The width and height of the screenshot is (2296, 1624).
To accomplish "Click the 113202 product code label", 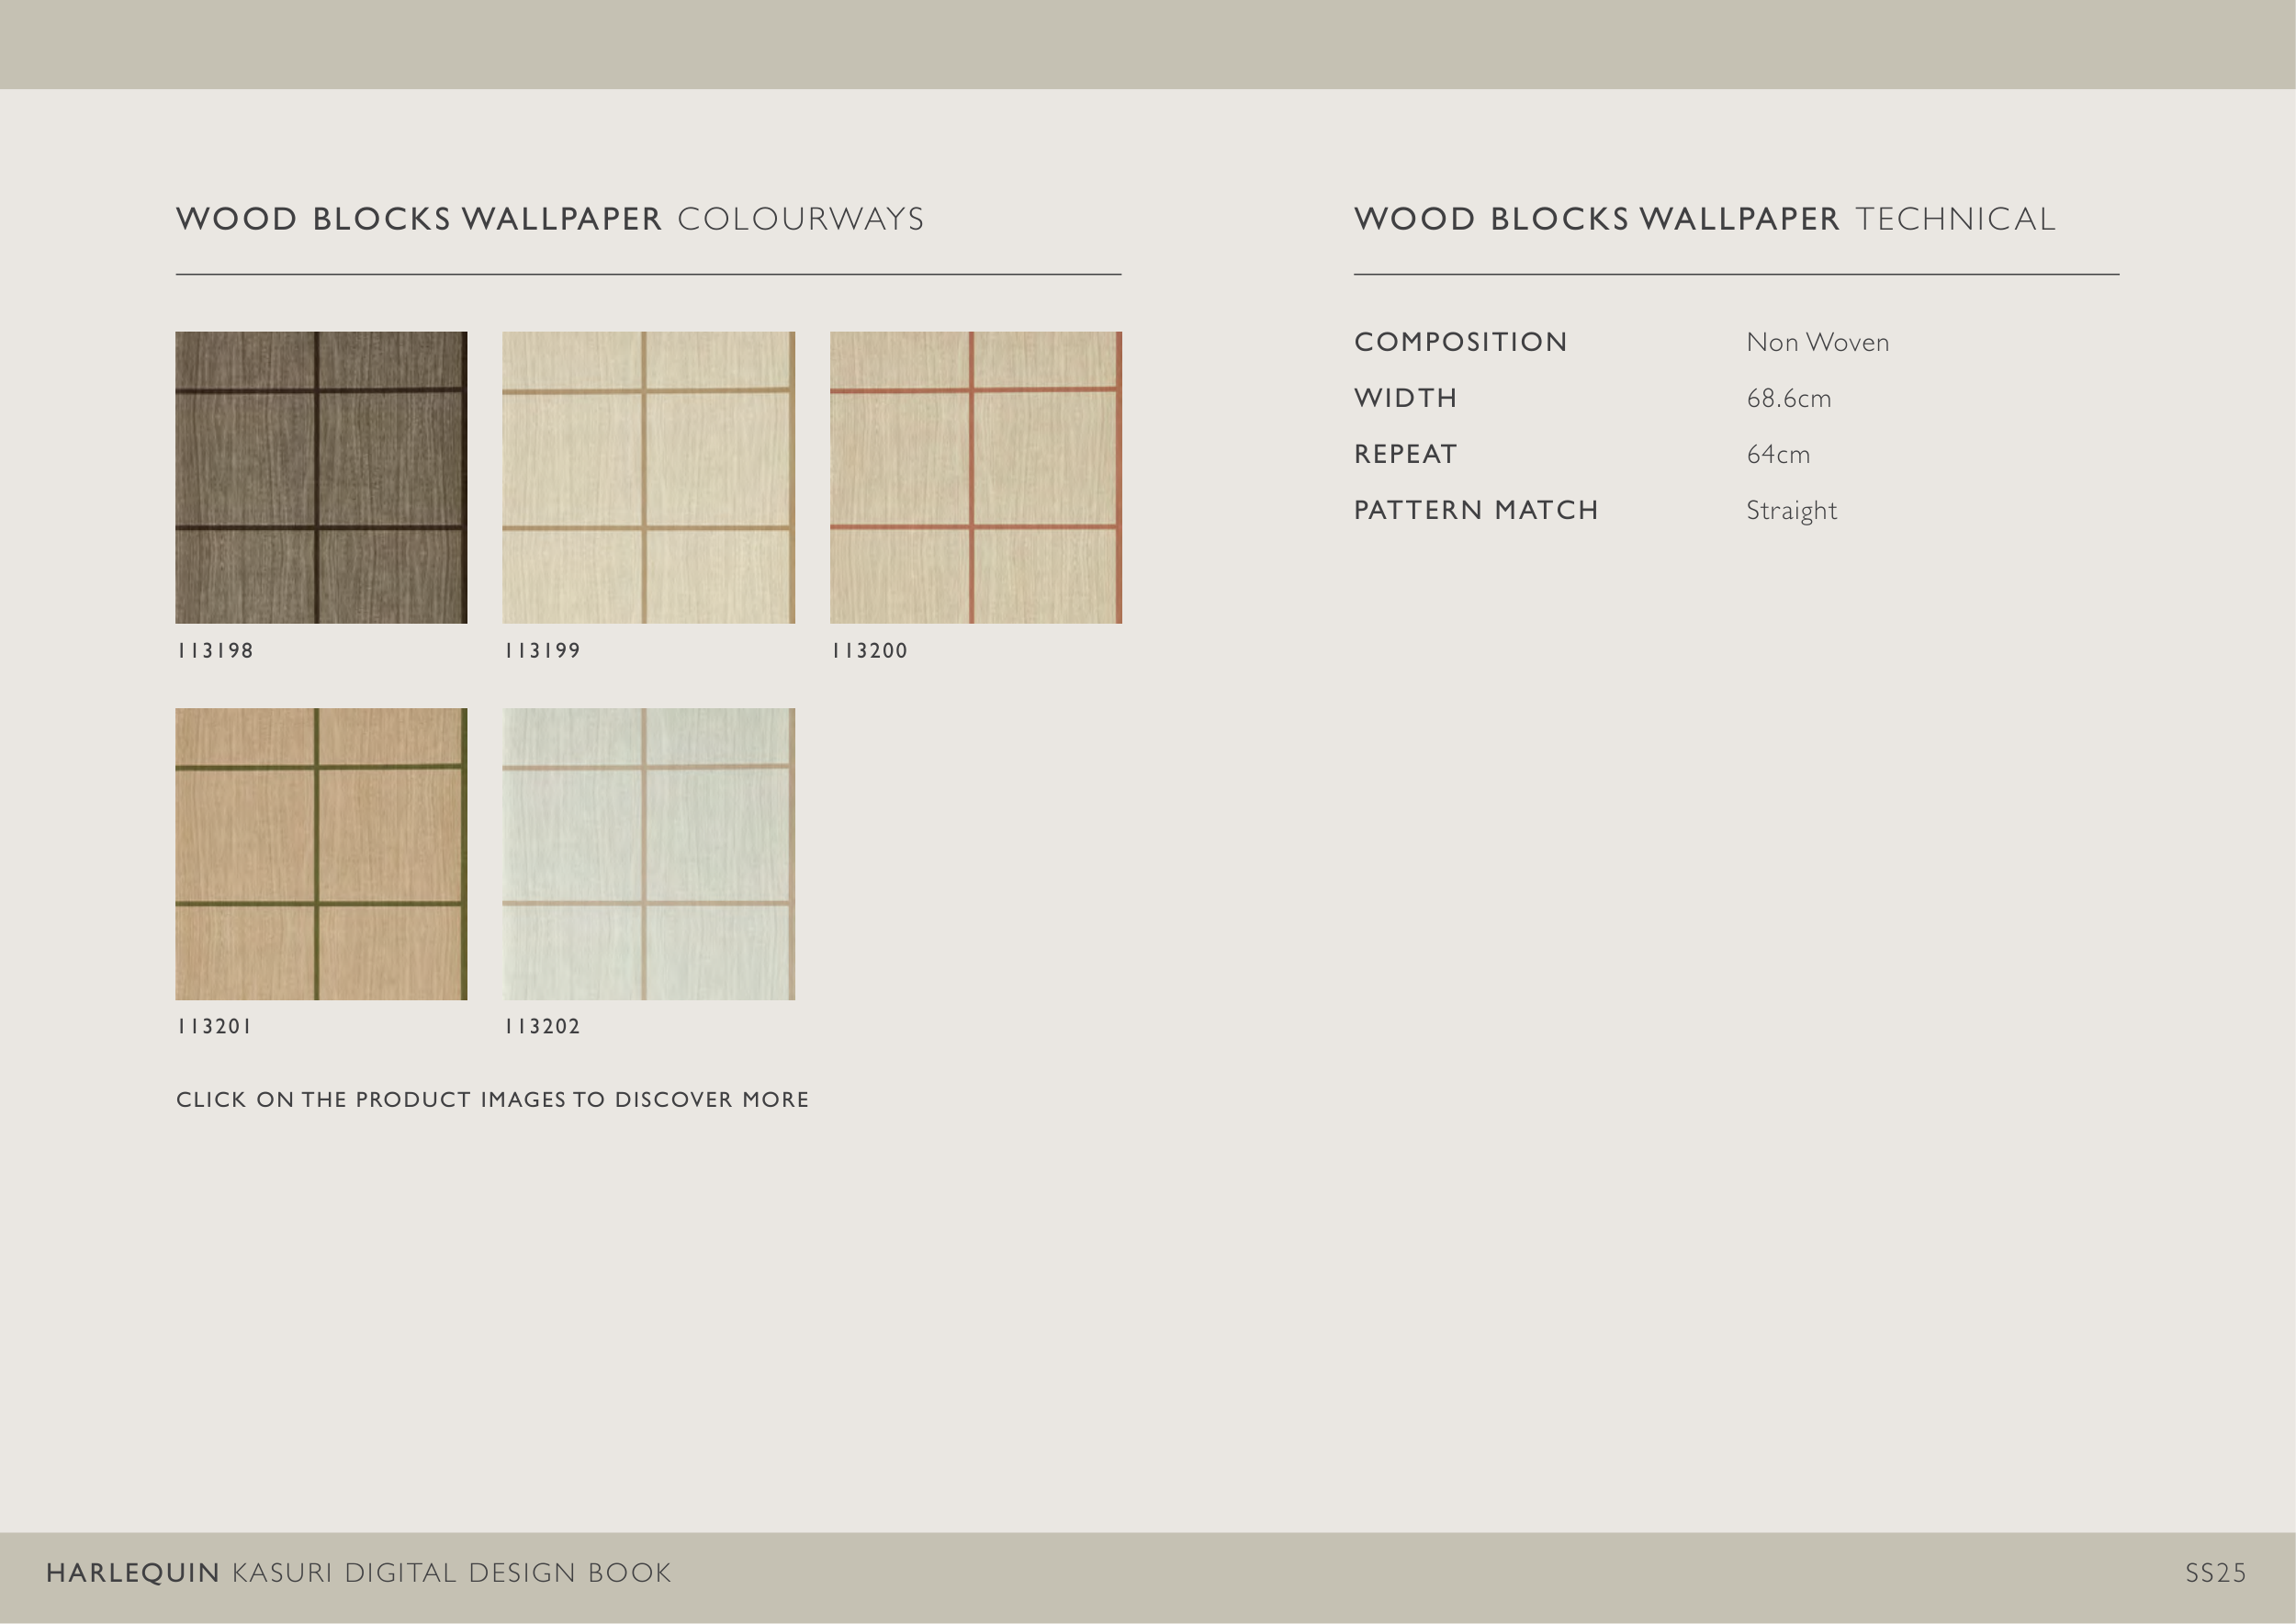I will click(542, 1027).
